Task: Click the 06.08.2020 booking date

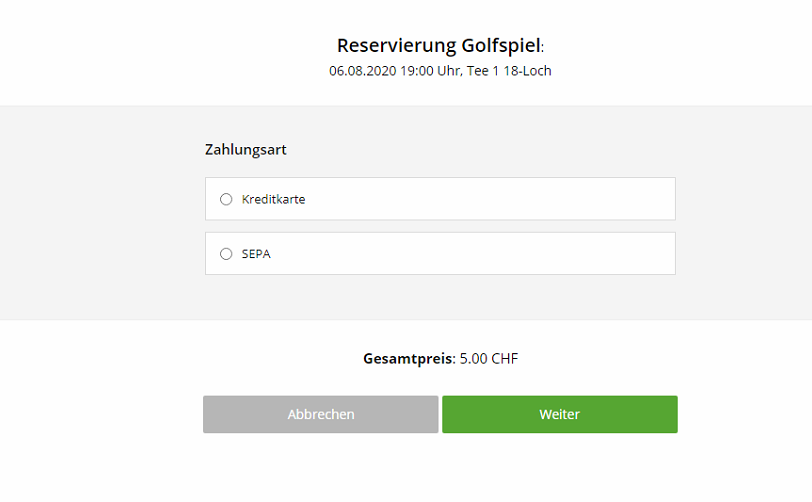Action: point(362,71)
